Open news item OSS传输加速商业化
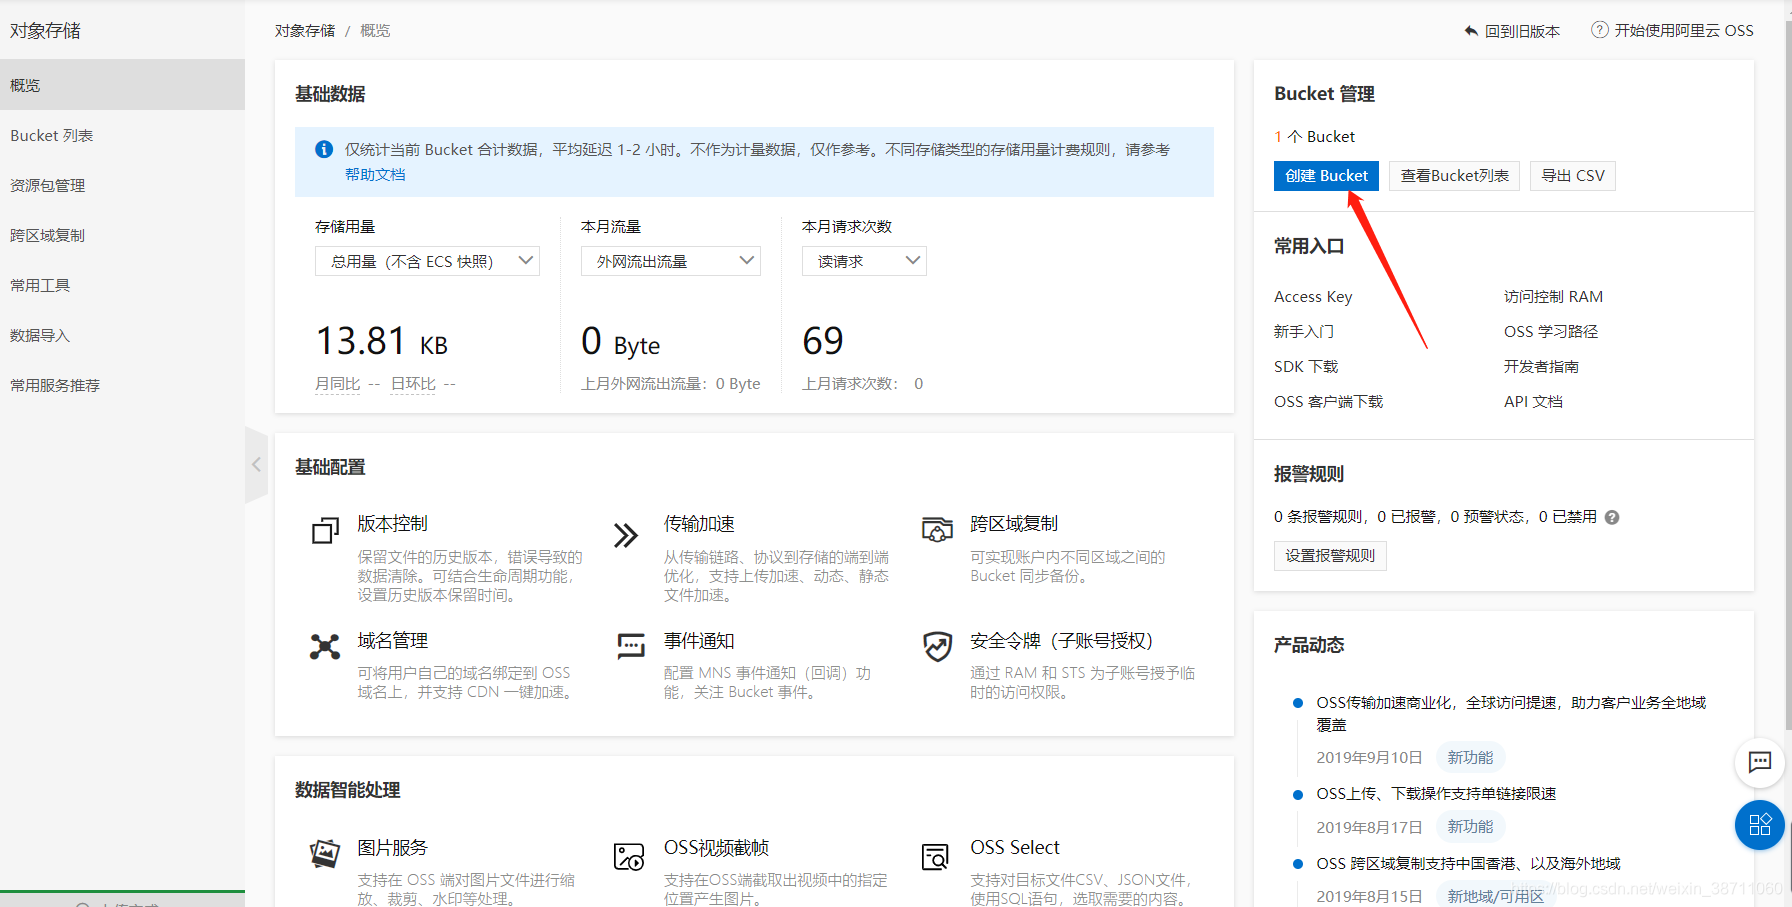This screenshot has height=907, width=1792. [1511, 714]
